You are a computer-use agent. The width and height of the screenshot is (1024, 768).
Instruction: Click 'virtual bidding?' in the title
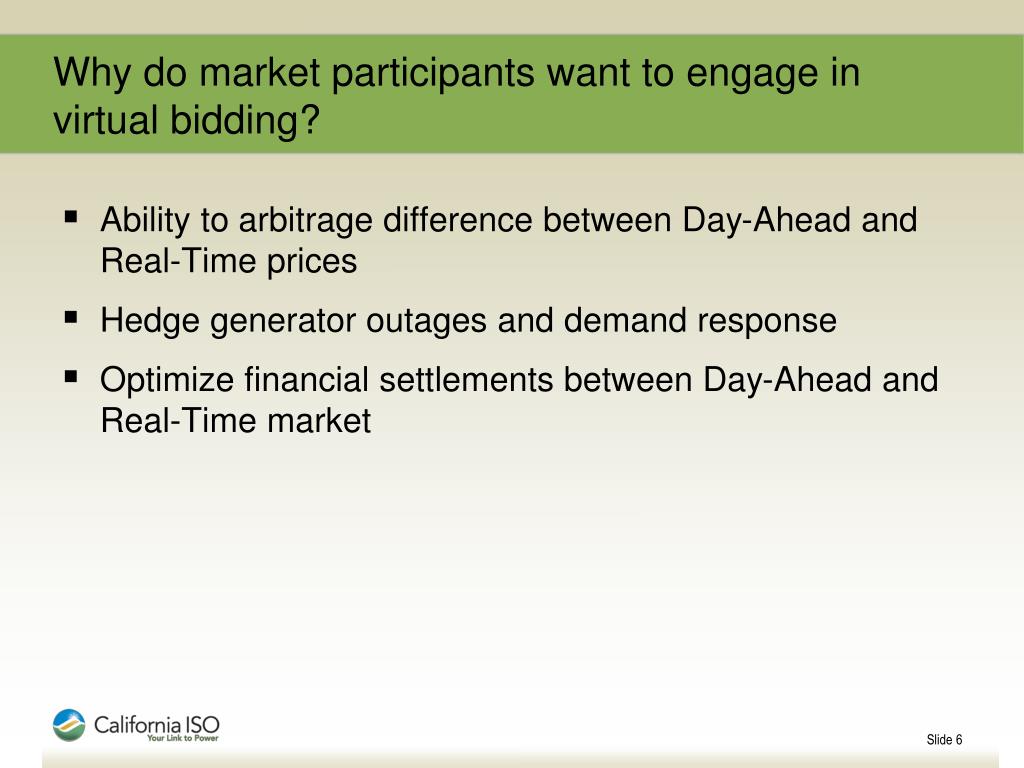[187, 120]
